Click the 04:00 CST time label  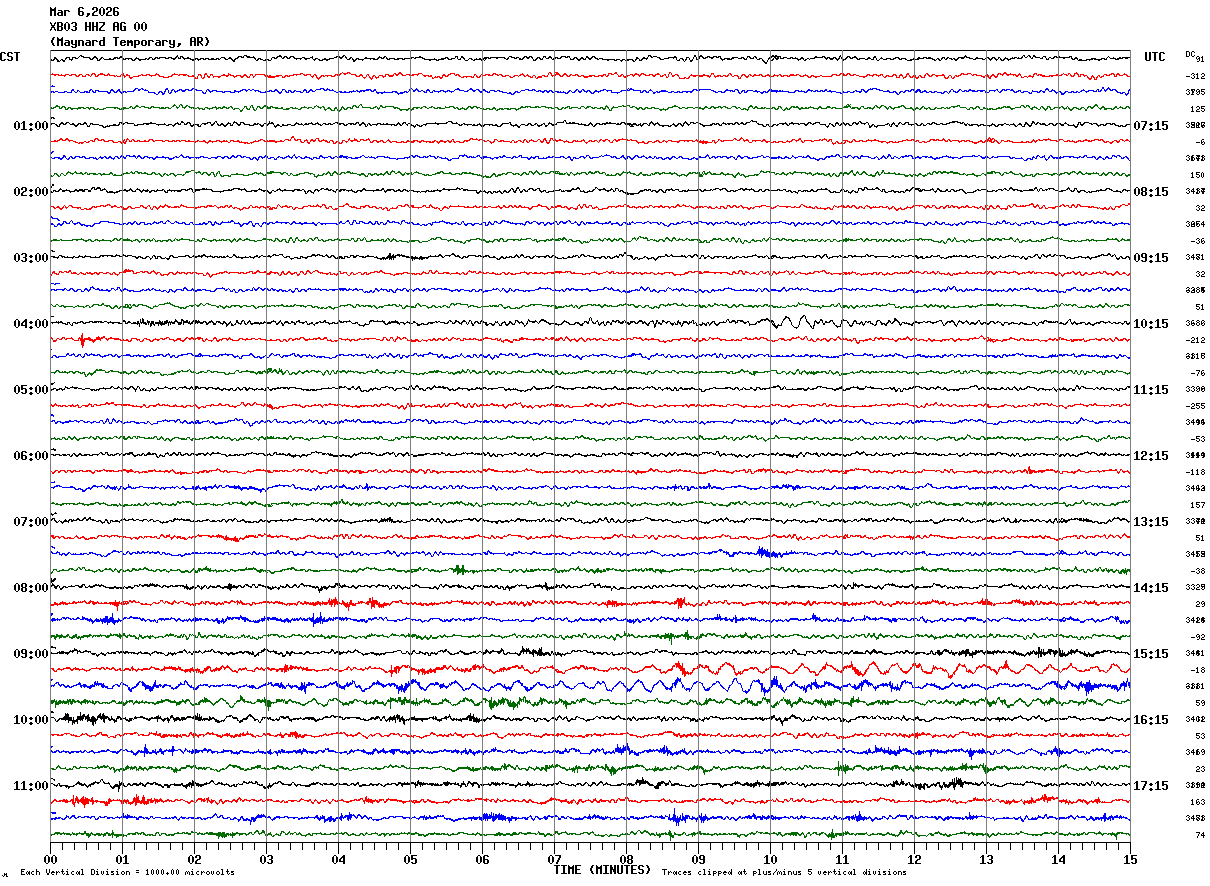click(x=30, y=324)
